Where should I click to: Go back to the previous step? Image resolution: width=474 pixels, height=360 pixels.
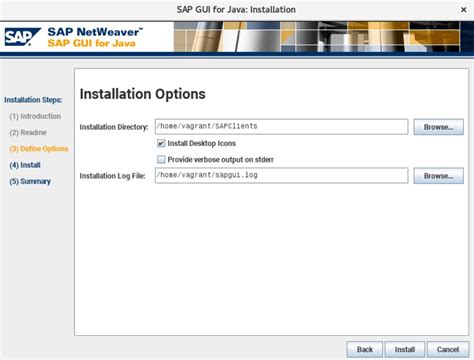pos(365,349)
